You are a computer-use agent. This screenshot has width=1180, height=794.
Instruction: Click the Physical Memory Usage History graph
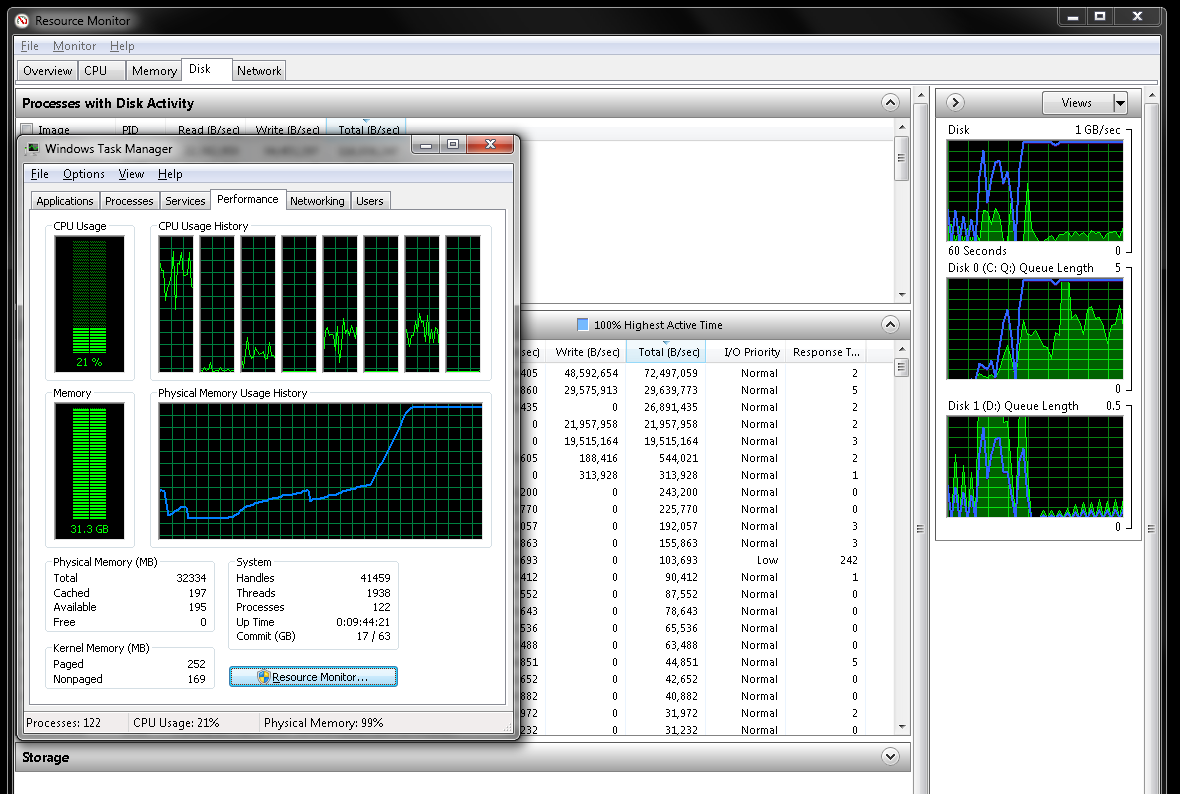[x=321, y=470]
